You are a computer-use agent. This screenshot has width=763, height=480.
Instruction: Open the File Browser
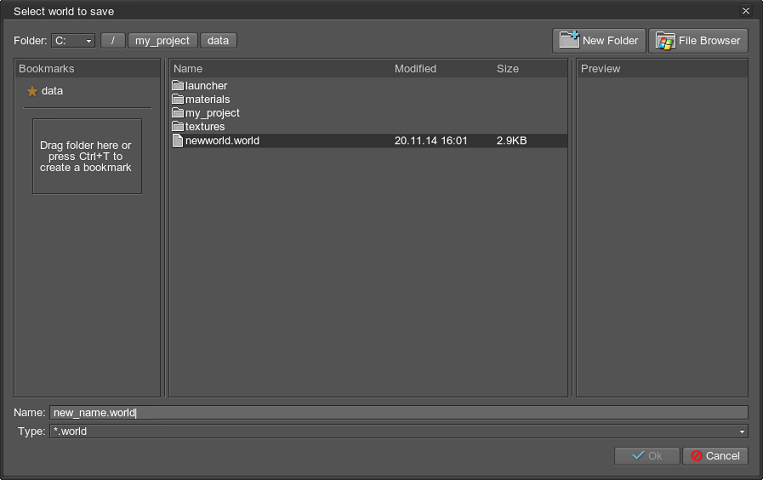tap(699, 41)
